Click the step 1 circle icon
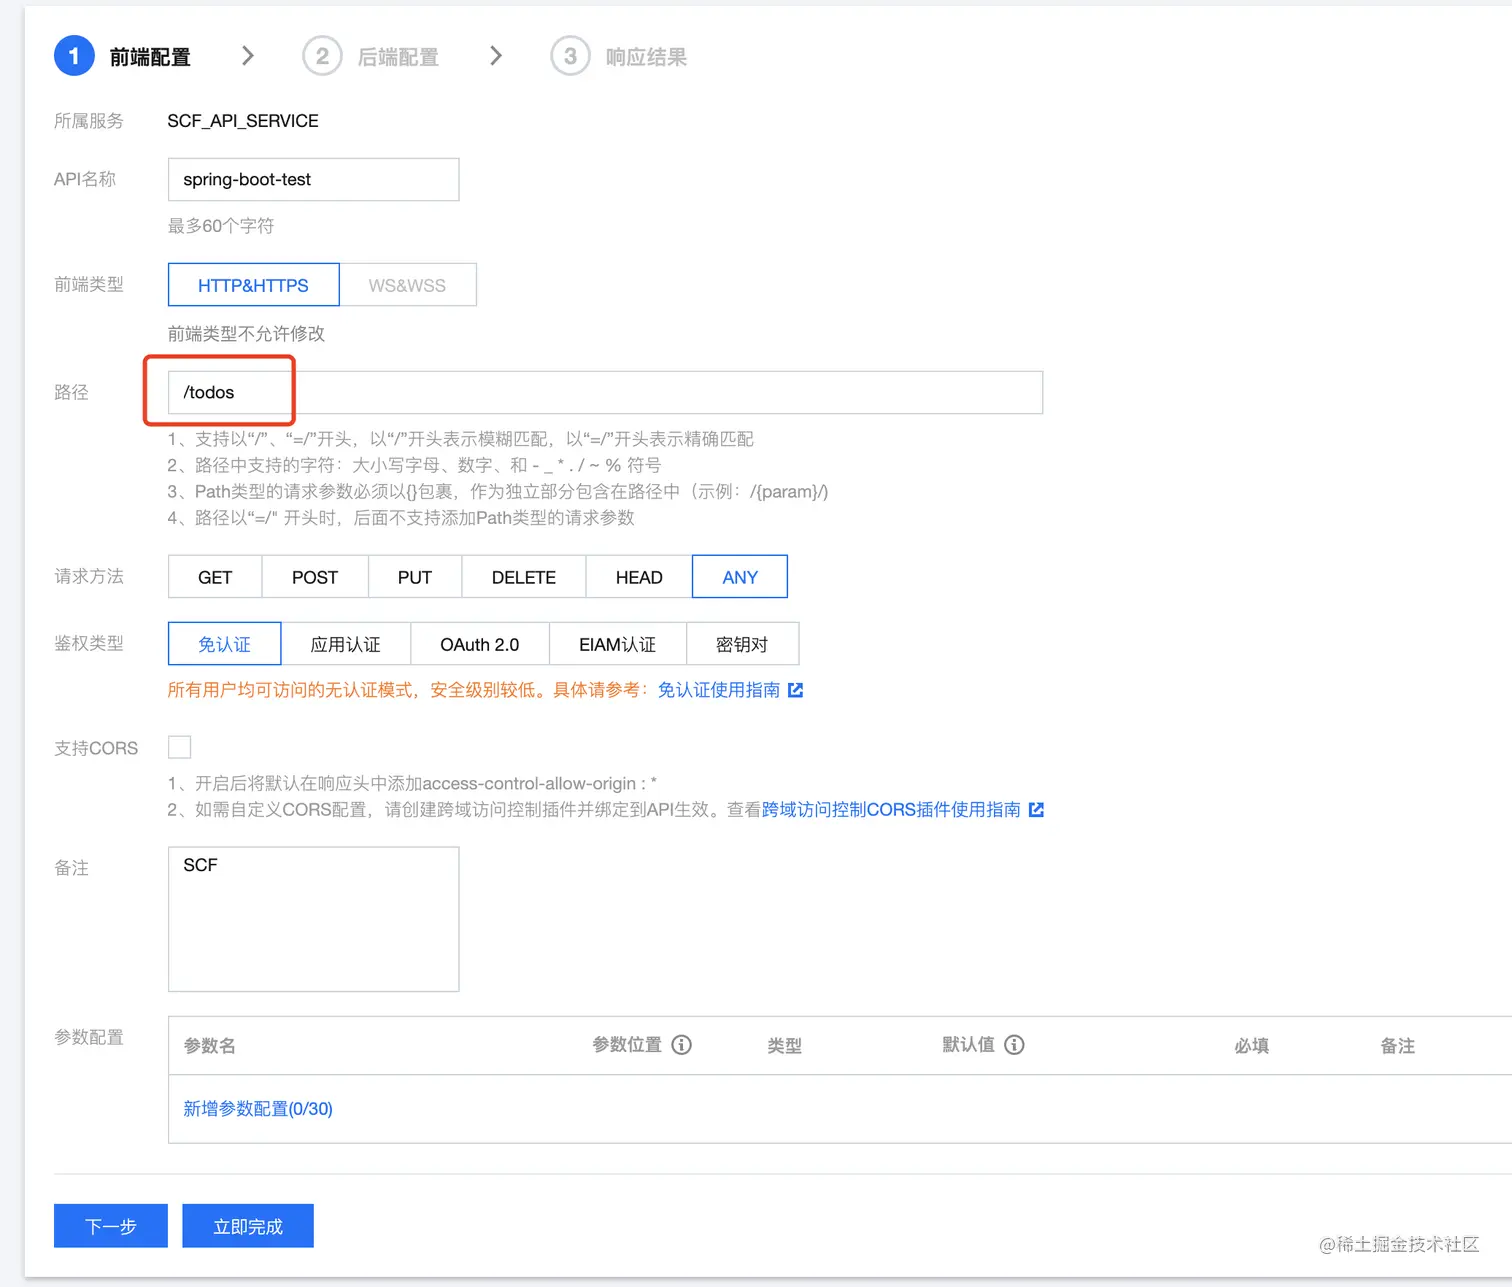The image size is (1512, 1287). (74, 56)
